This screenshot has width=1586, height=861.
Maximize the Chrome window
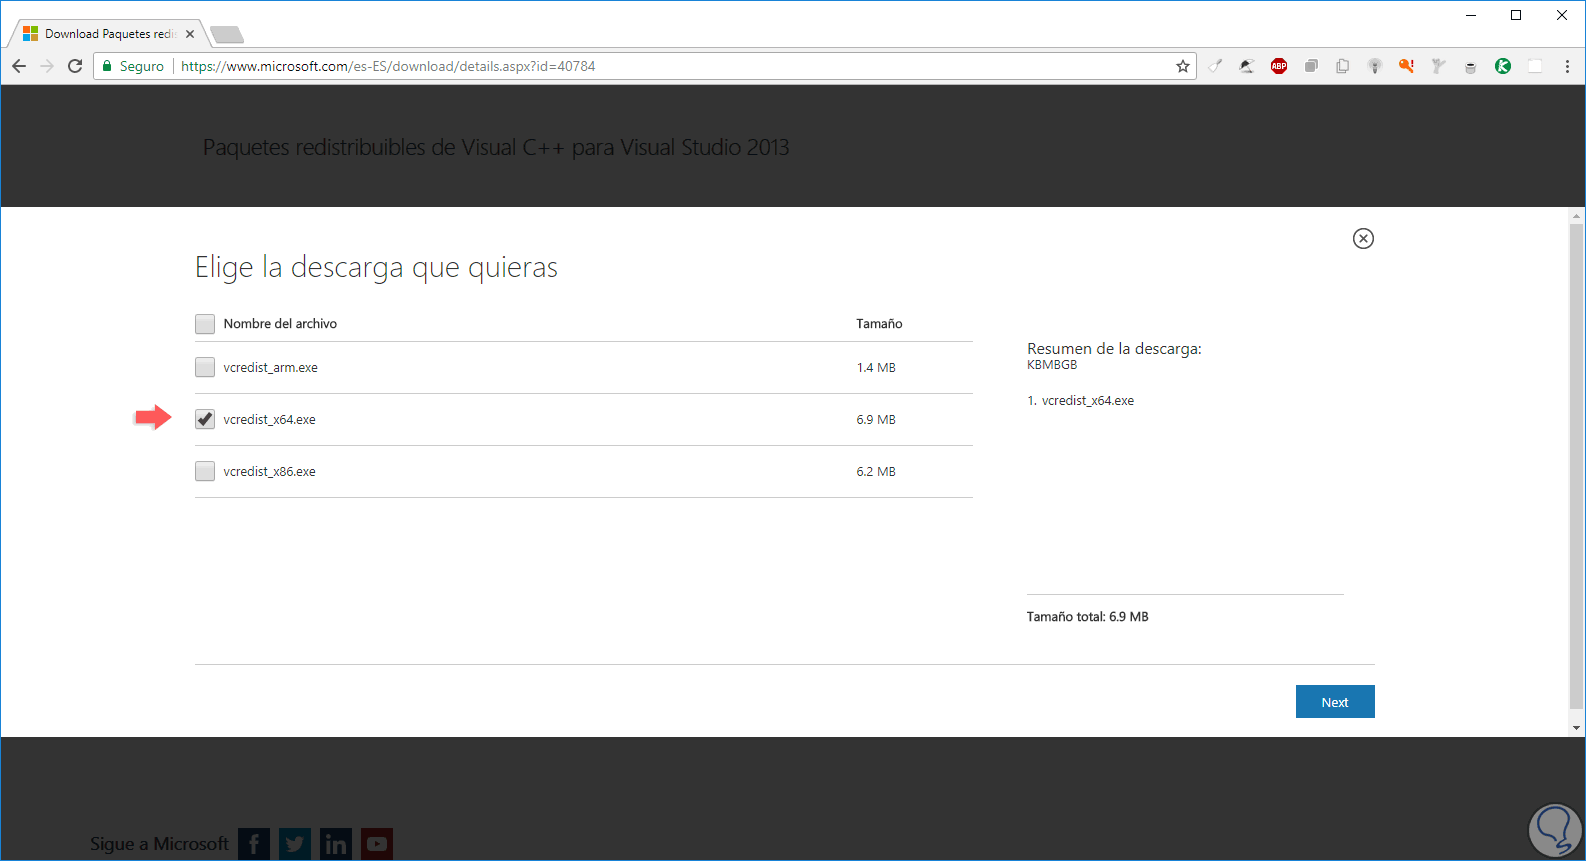pos(1516,15)
